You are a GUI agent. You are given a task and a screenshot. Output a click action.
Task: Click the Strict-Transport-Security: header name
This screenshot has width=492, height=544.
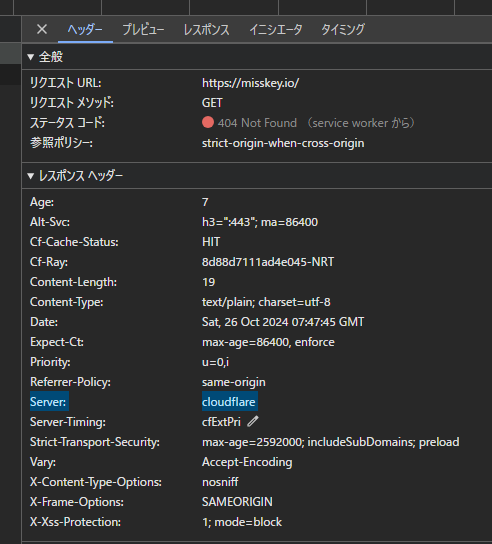pyautogui.click(x=95, y=442)
